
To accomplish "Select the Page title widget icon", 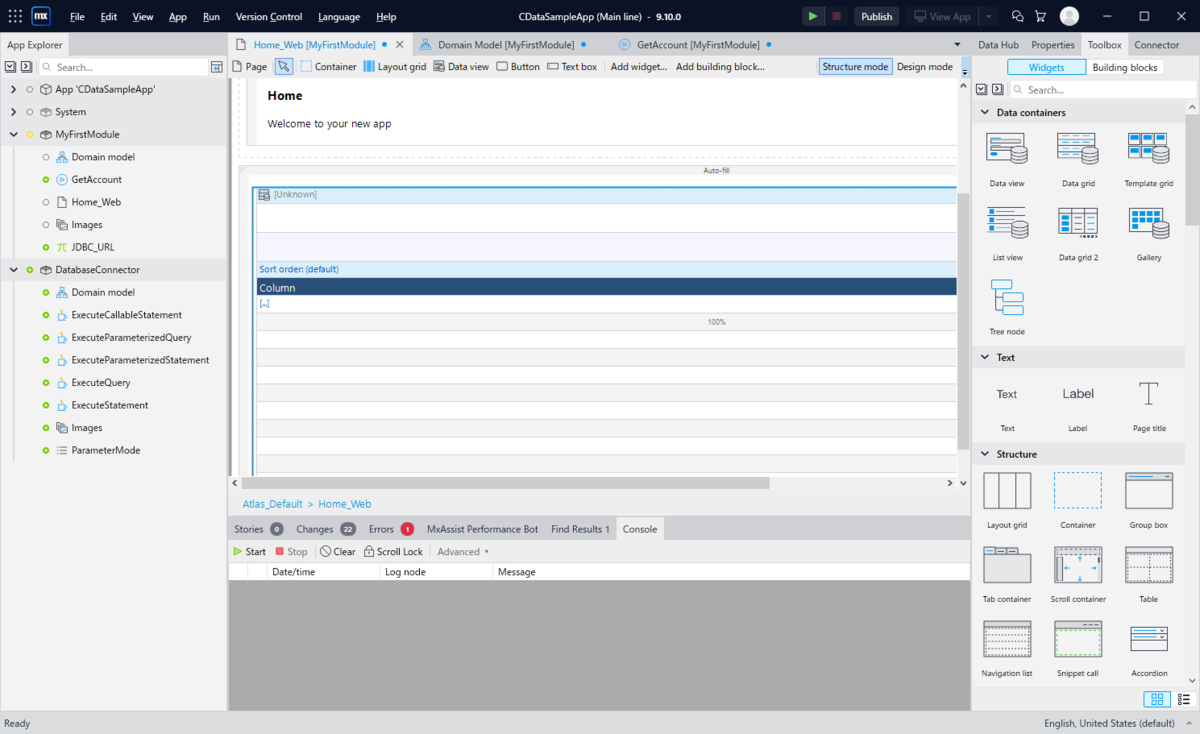I will (1148, 394).
